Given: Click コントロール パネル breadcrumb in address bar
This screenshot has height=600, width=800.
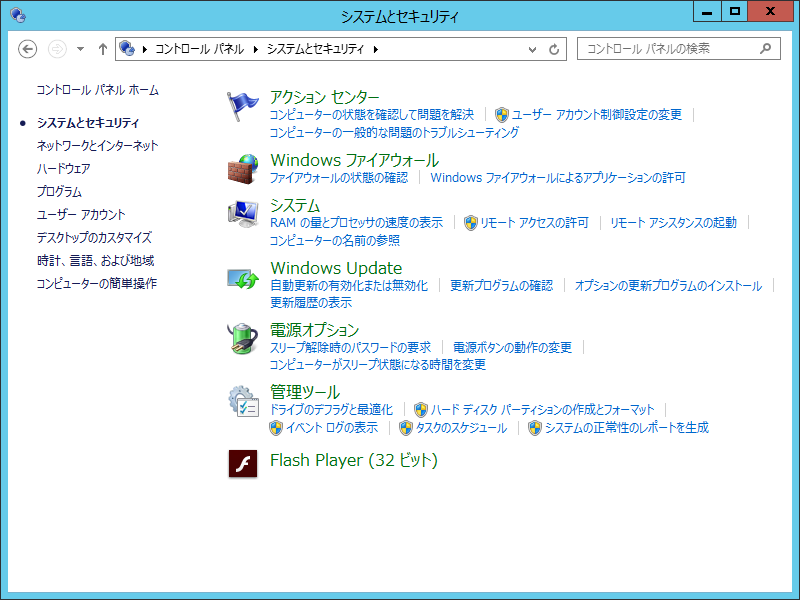Looking at the screenshot, I should [199, 49].
